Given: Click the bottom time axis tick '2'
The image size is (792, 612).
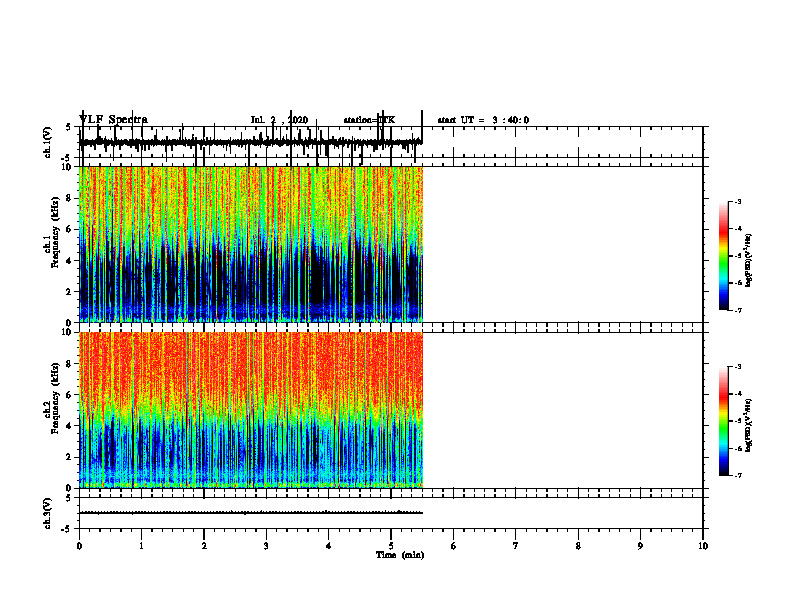Looking at the screenshot, I should (204, 545).
